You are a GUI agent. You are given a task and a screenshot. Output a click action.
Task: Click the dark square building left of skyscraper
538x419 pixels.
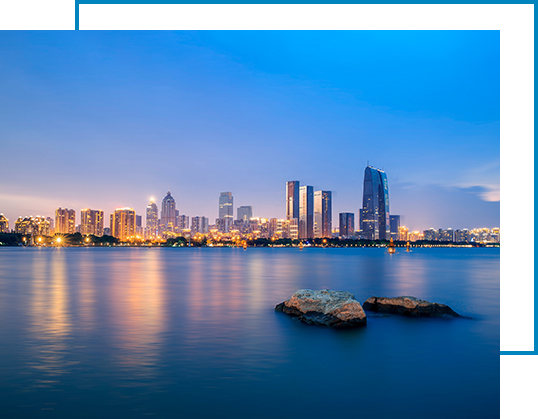pyautogui.click(x=347, y=225)
